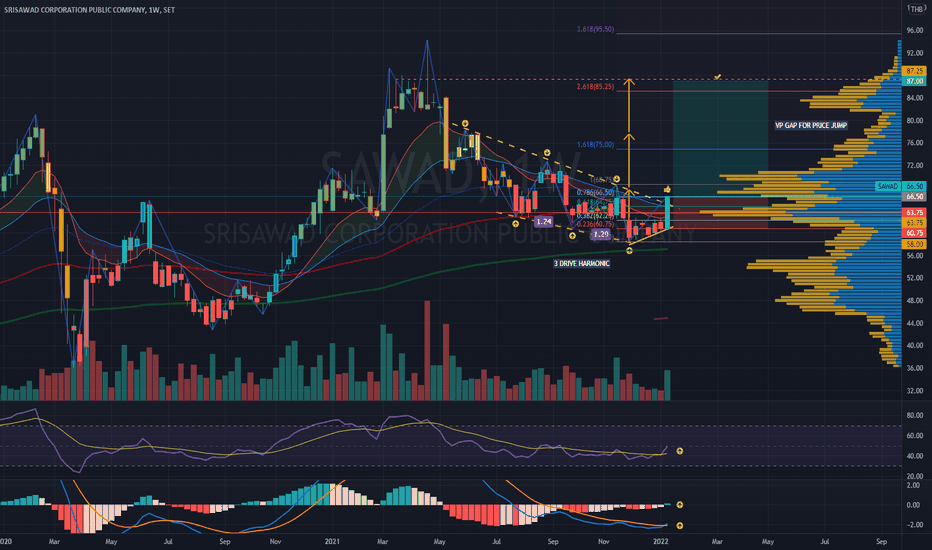Click the arrow marker next to 1(68.75) fib label
The height and width of the screenshot is (550, 932).
pos(617,179)
